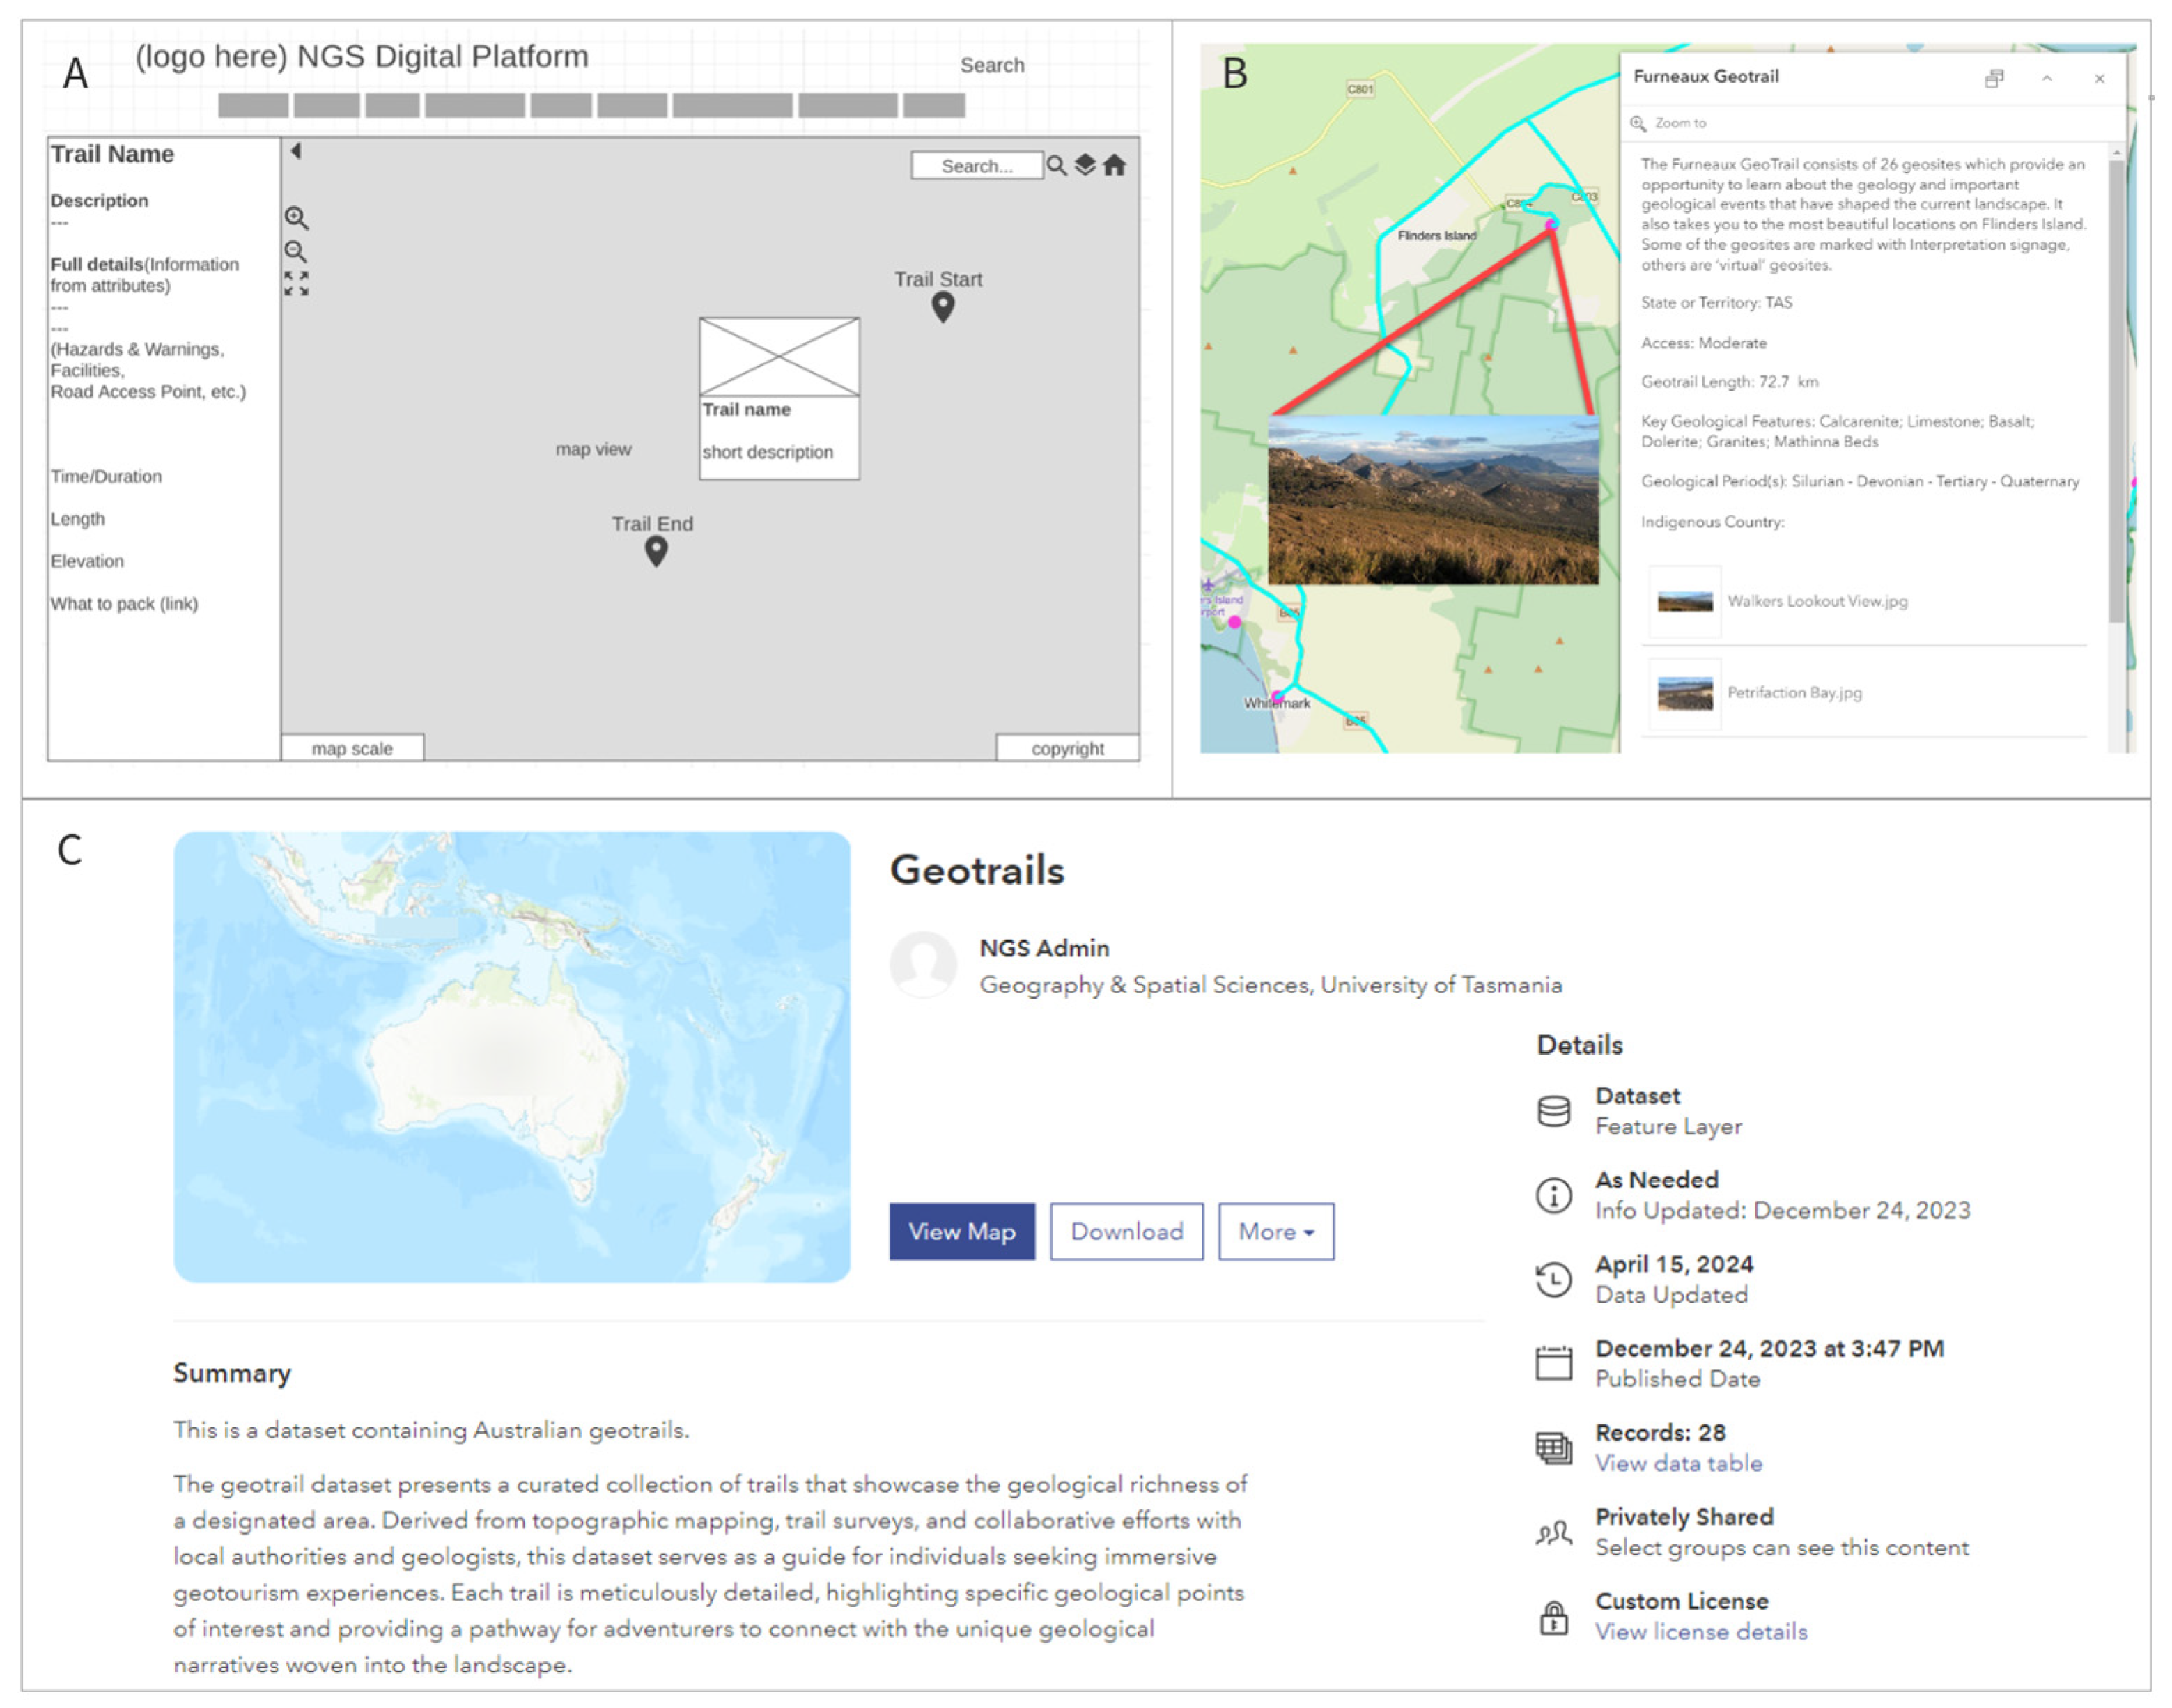
Task: Click the first grey navigation tab placeholder
Action: point(253,106)
